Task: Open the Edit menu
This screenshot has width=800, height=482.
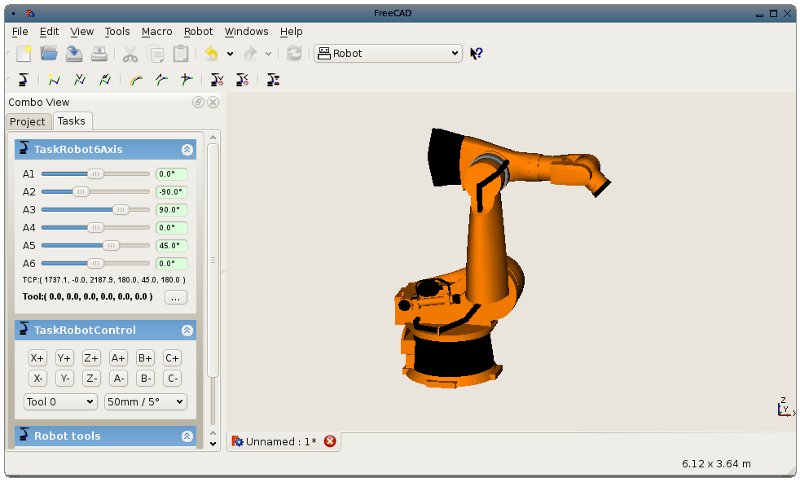Action: (49, 32)
